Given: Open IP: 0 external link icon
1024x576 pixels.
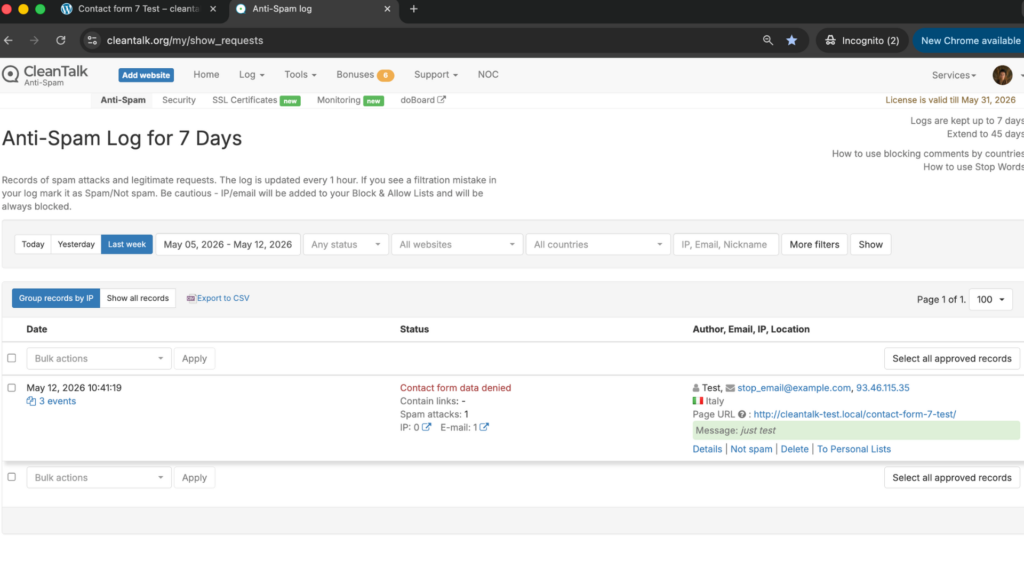Looking at the screenshot, I should pyautogui.click(x=426, y=427).
